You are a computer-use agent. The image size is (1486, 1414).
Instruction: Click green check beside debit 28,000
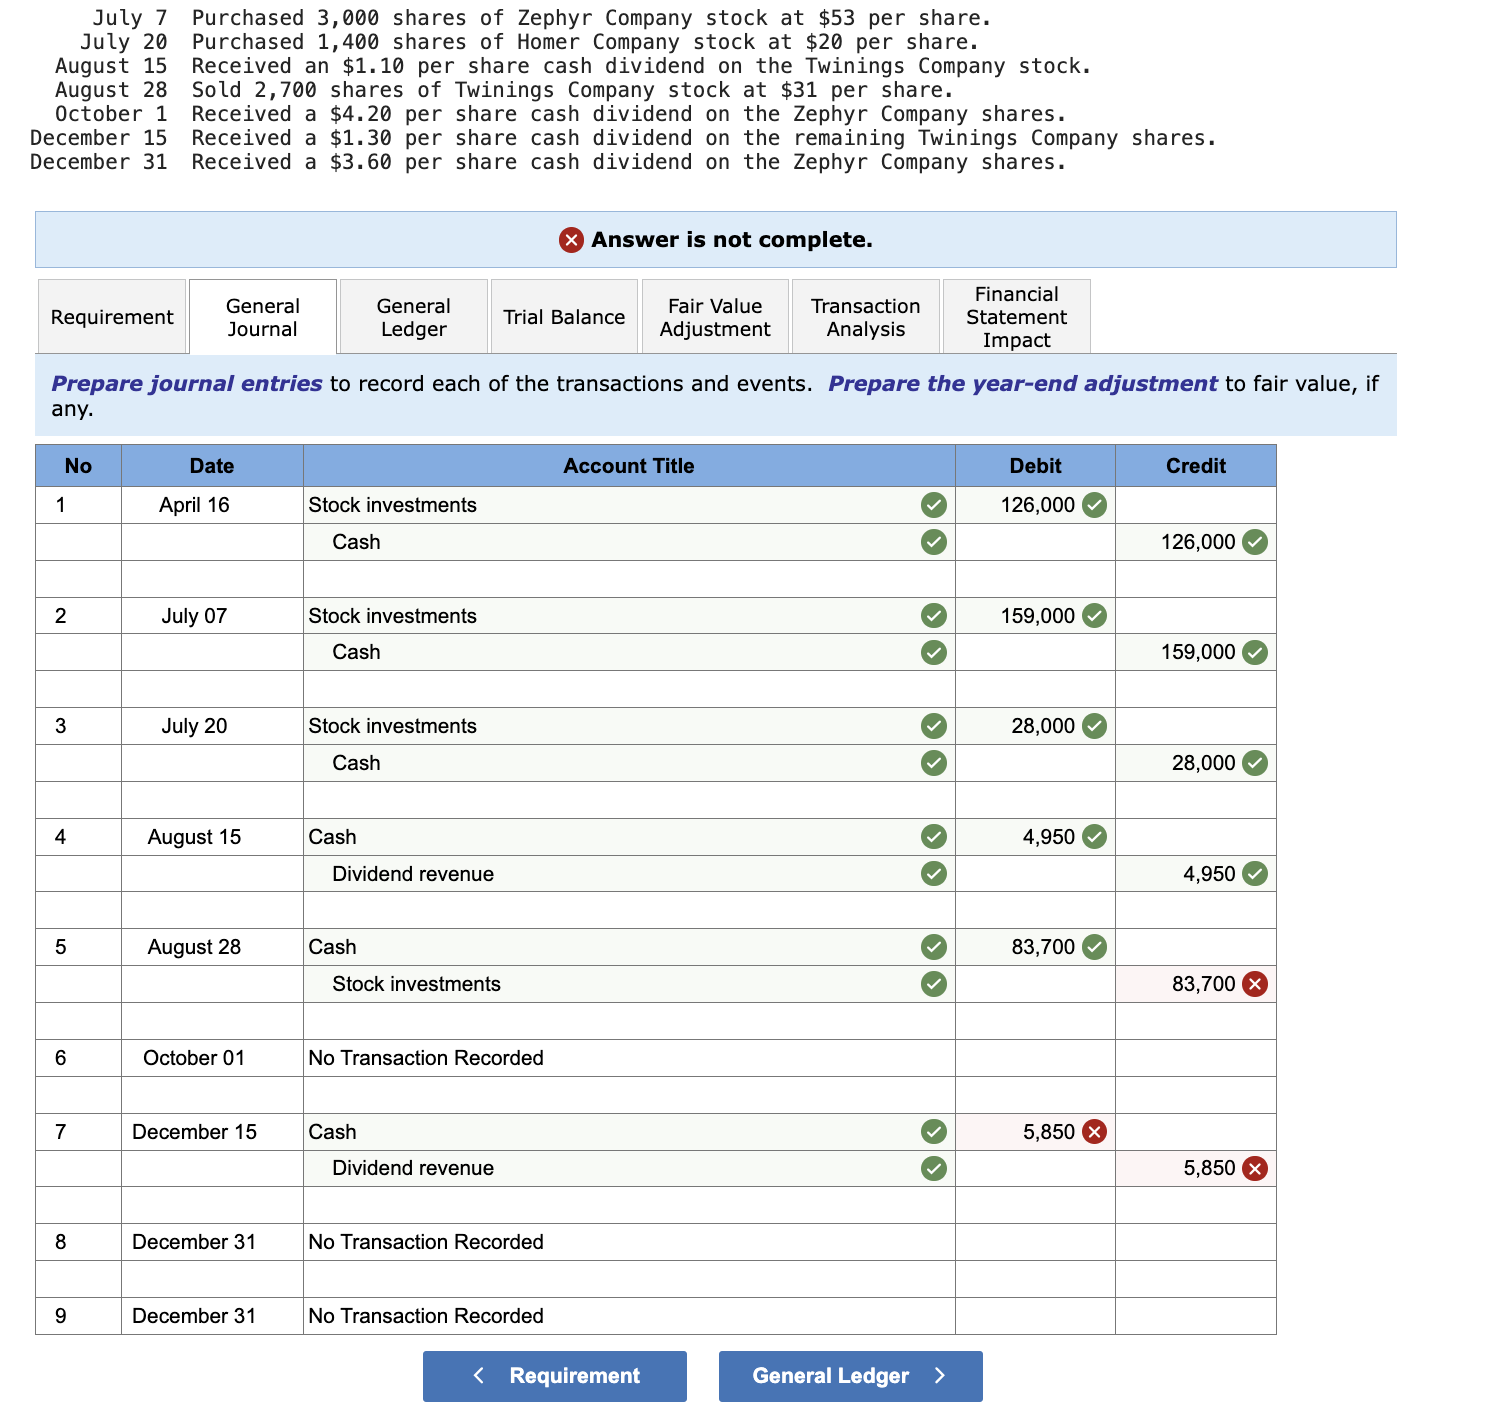coord(1095,726)
